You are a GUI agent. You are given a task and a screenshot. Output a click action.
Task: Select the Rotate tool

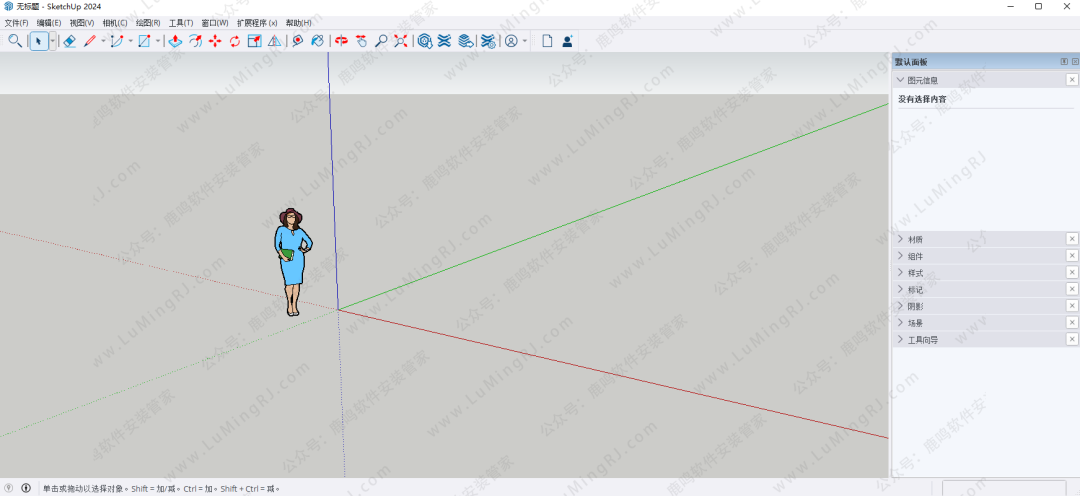tap(234, 41)
